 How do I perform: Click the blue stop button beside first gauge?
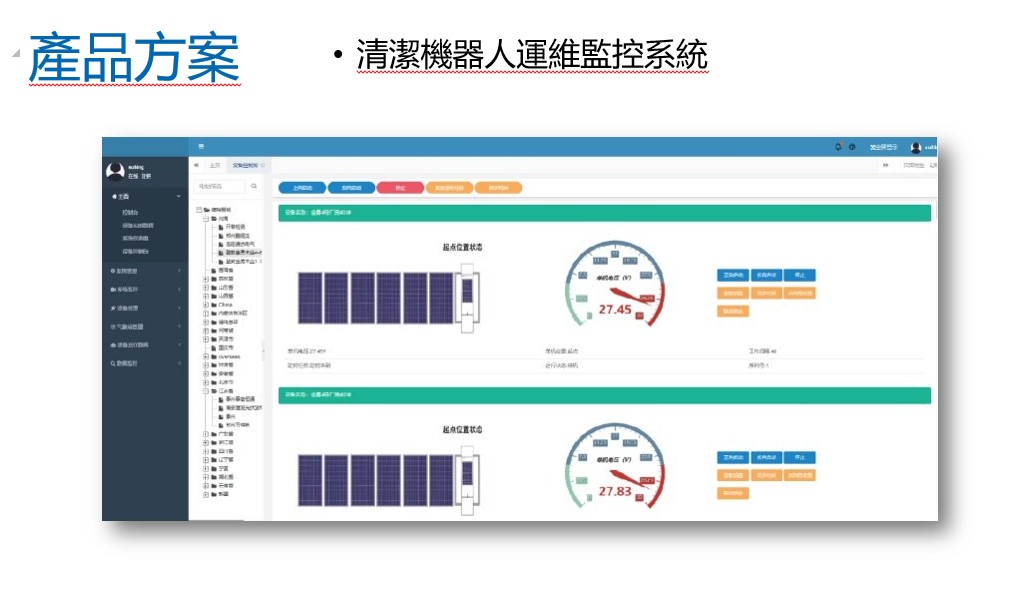[x=798, y=275]
